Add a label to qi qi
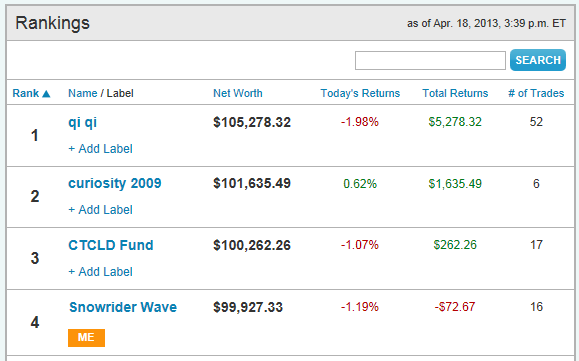 (100, 149)
